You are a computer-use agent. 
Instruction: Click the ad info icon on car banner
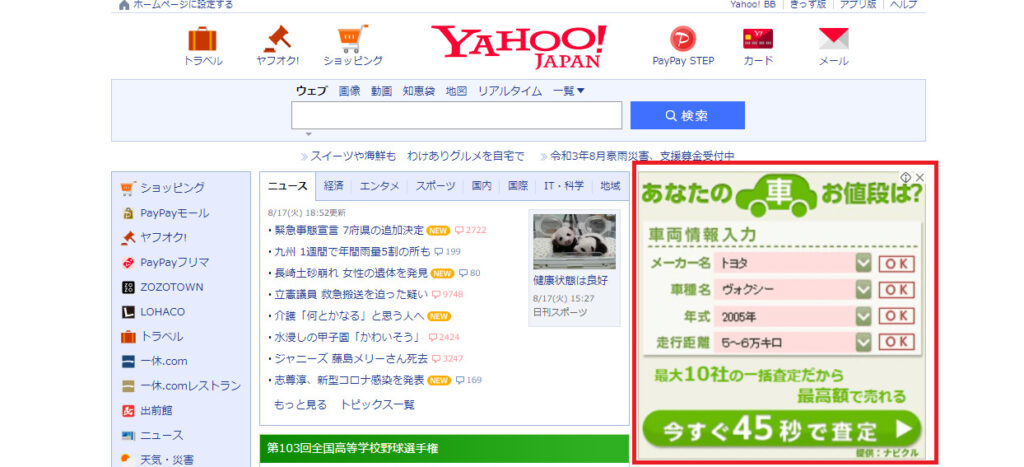tap(906, 177)
